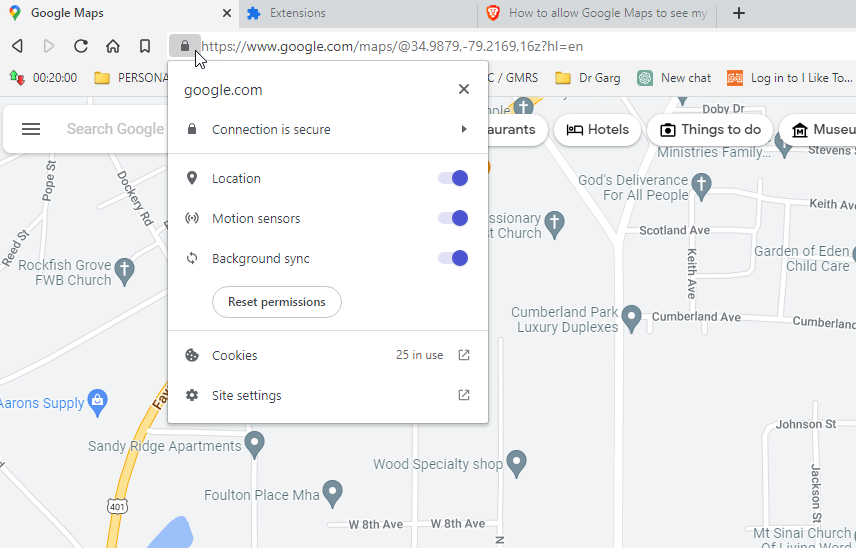This screenshot has width=856, height=548.
Task: Click the Rockfish Grove FWB Church marker
Action: [125, 271]
